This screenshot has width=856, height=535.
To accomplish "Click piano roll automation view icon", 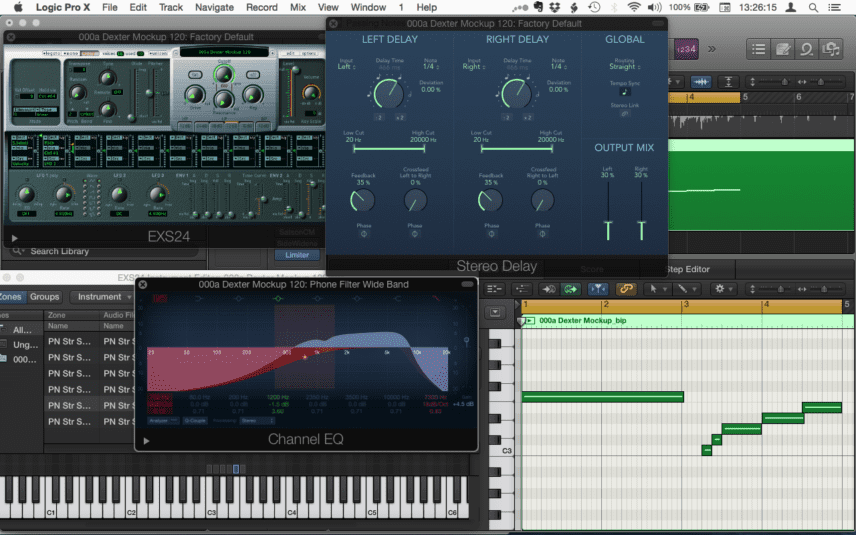I will [x=522, y=289].
